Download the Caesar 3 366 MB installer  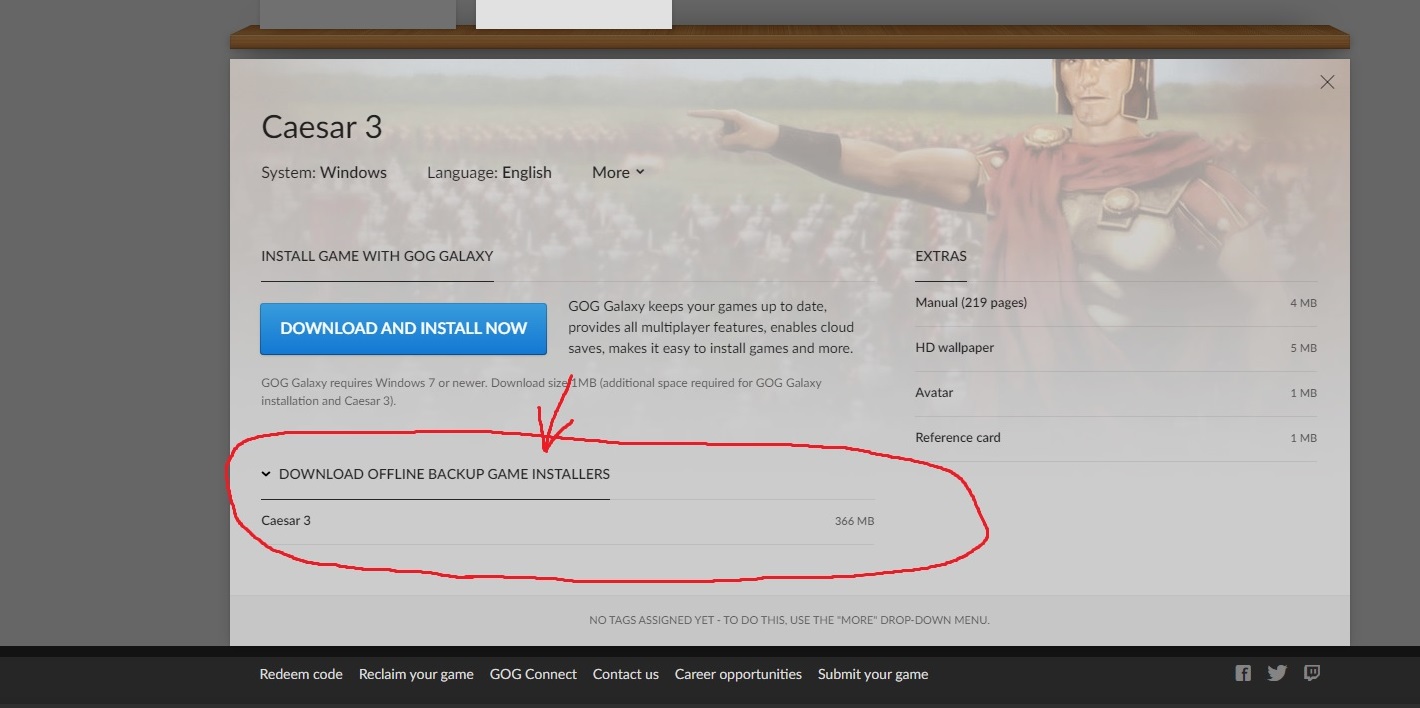point(567,521)
